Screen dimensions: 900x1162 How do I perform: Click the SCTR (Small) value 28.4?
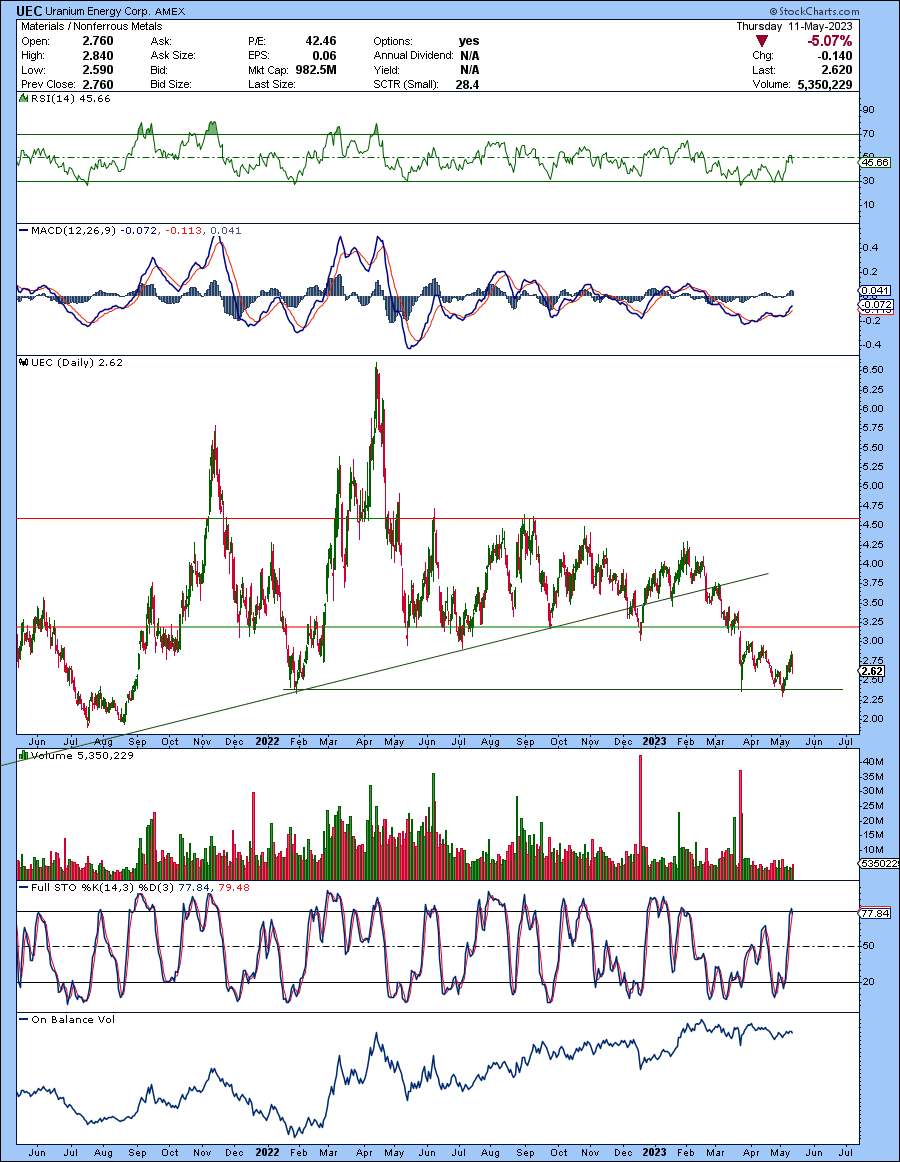(x=467, y=84)
